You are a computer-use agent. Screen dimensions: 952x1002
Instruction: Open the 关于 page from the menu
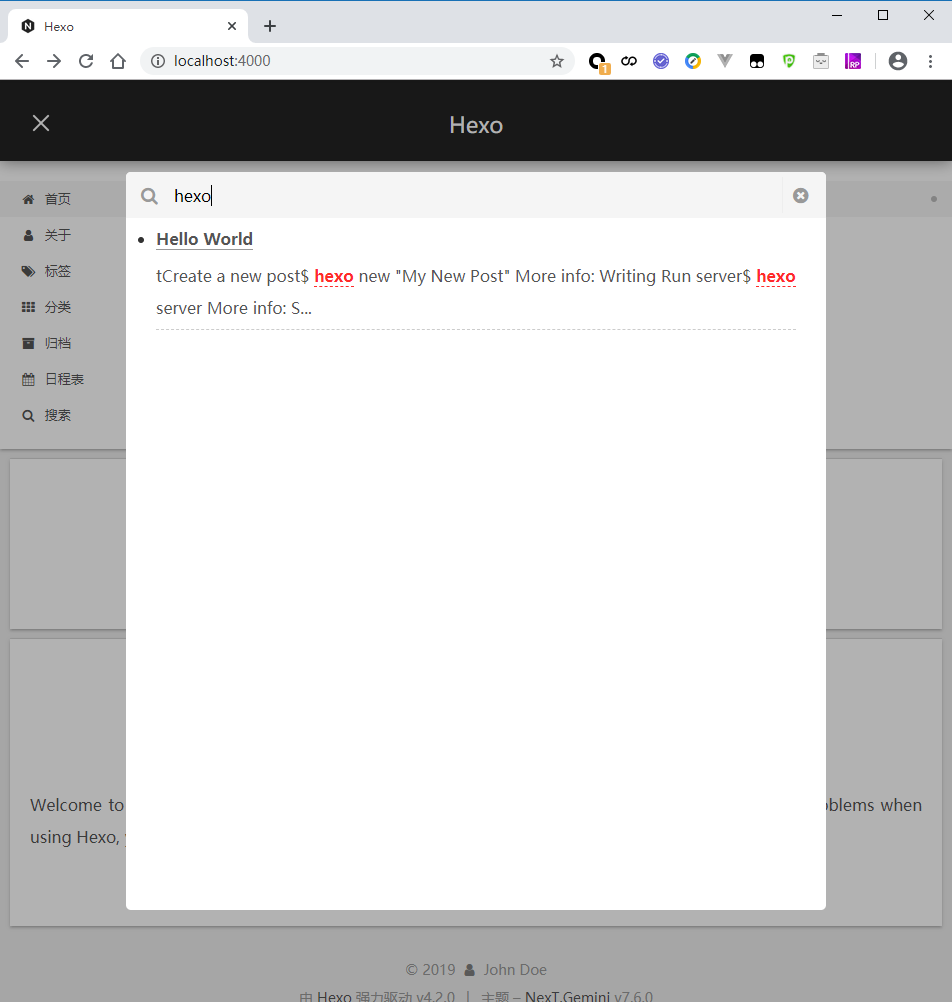[x=57, y=235]
